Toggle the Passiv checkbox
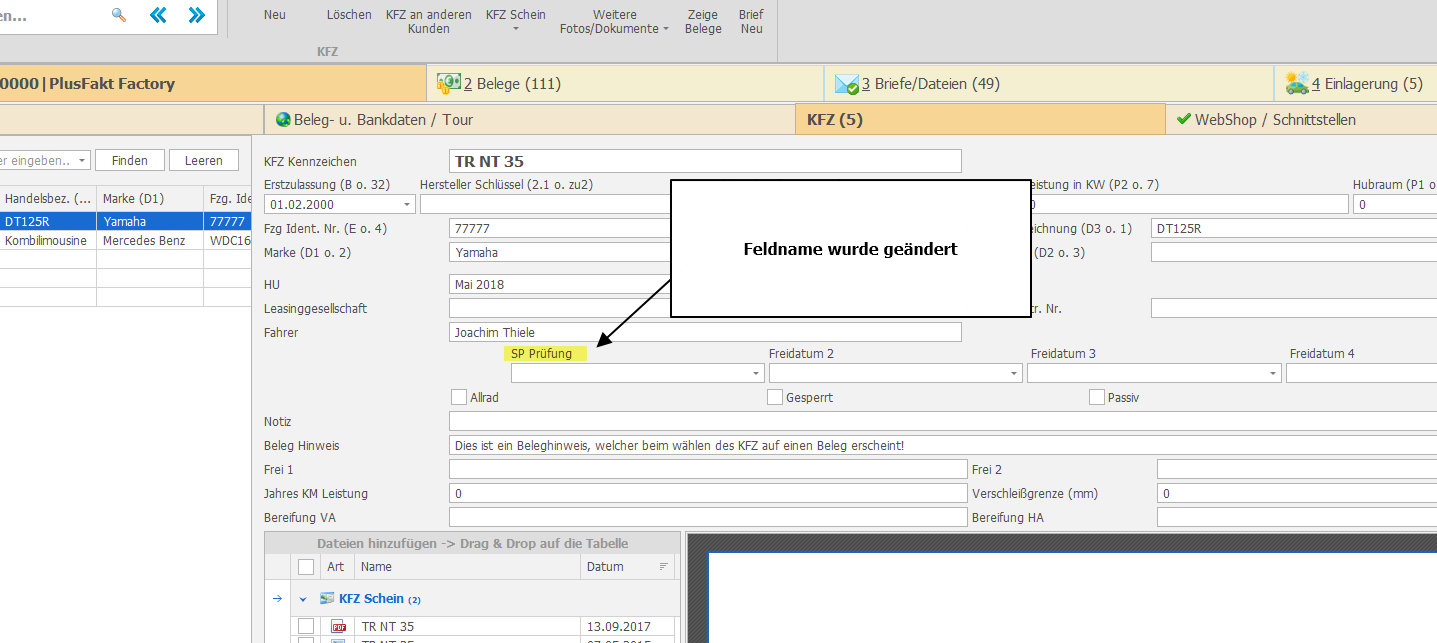The height and width of the screenshot is (643, 1437). [1097, 397]
